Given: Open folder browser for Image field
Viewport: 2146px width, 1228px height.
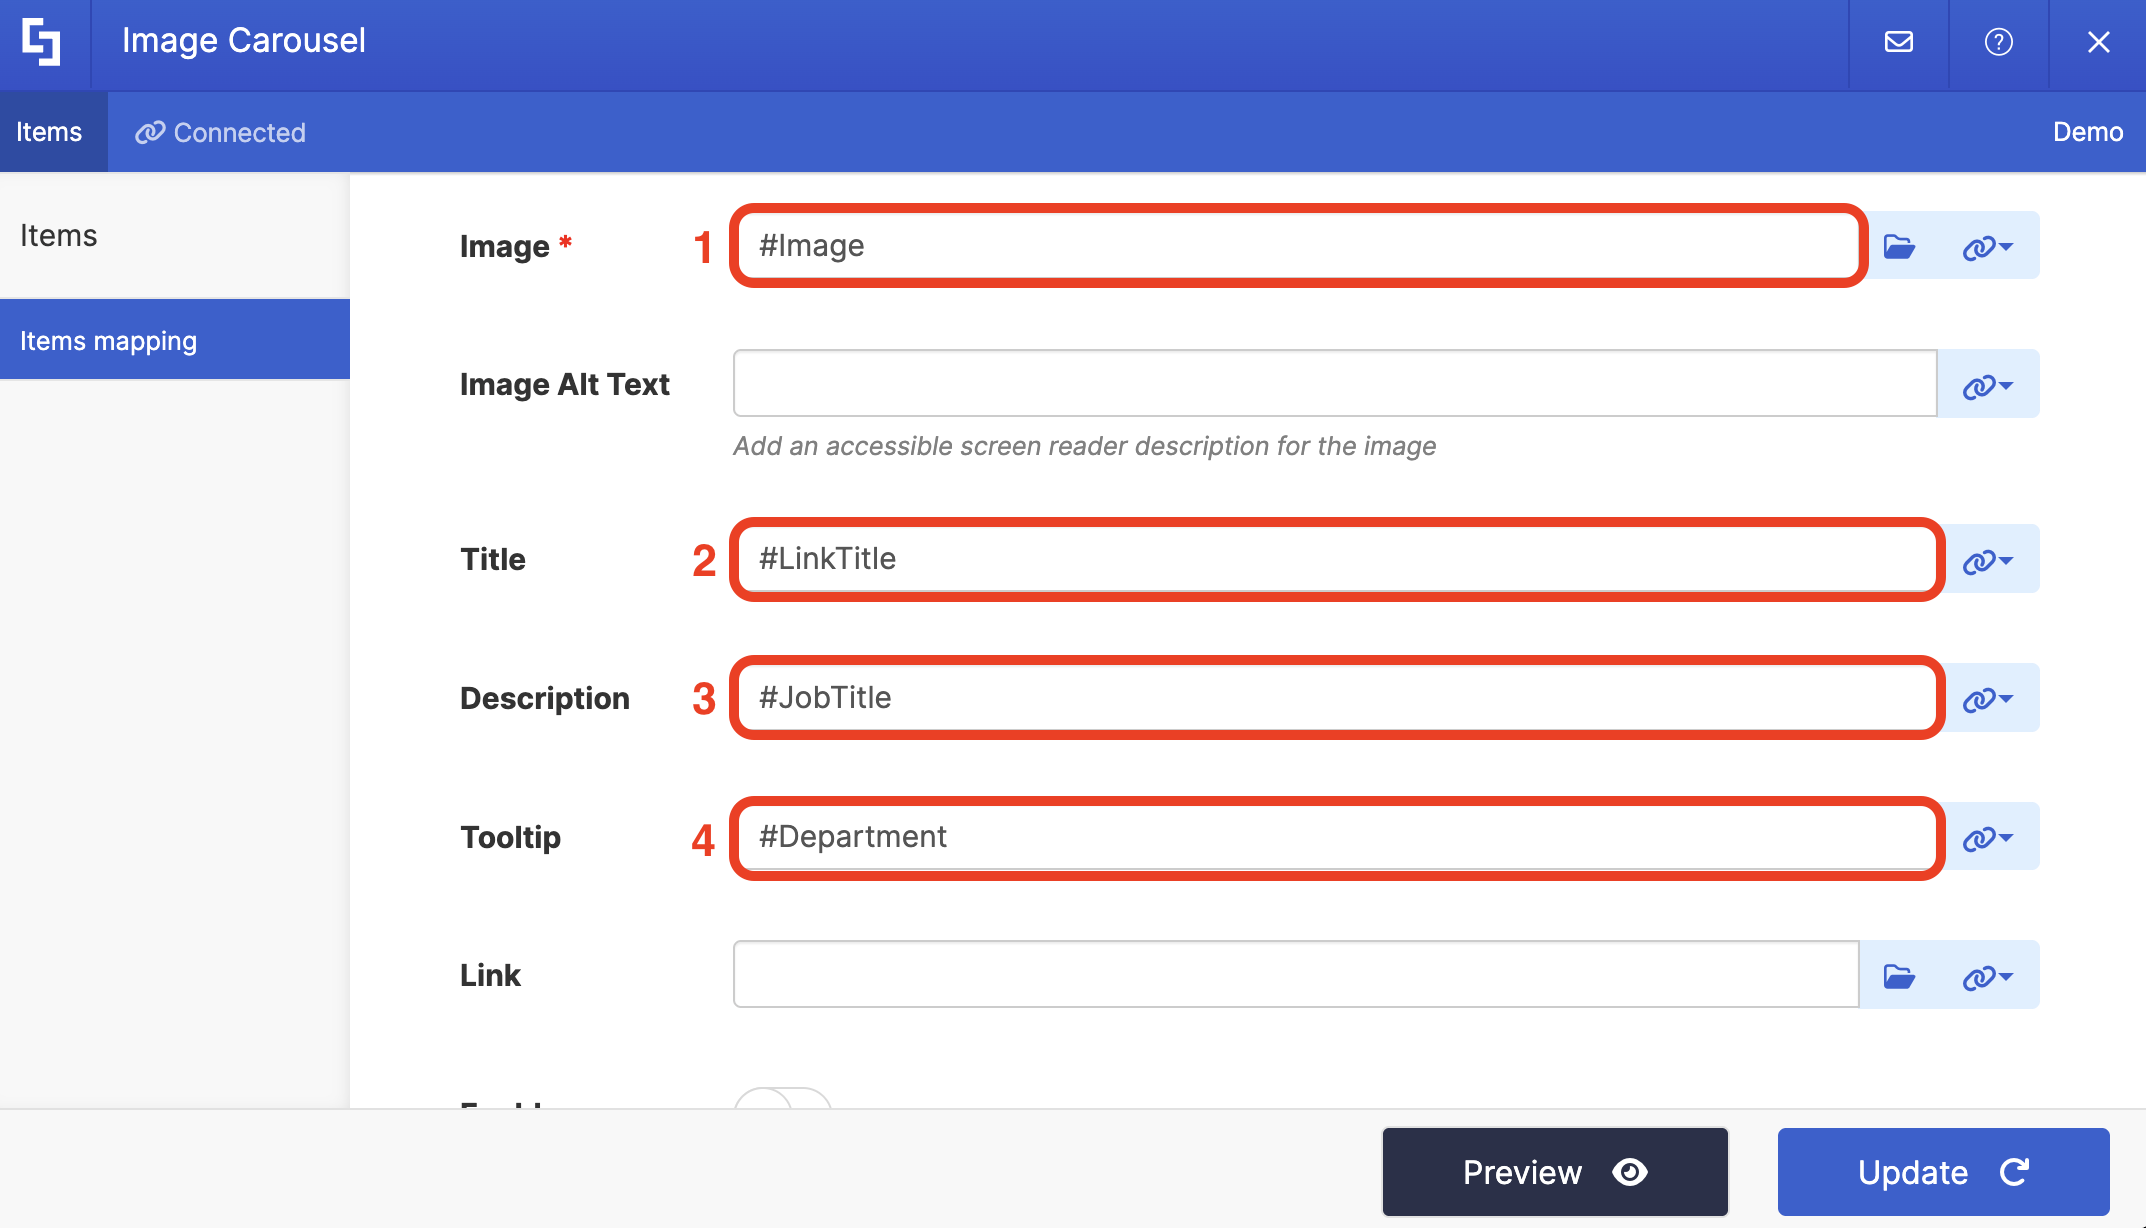Looking at the screenshot, I should [1899, 246].
